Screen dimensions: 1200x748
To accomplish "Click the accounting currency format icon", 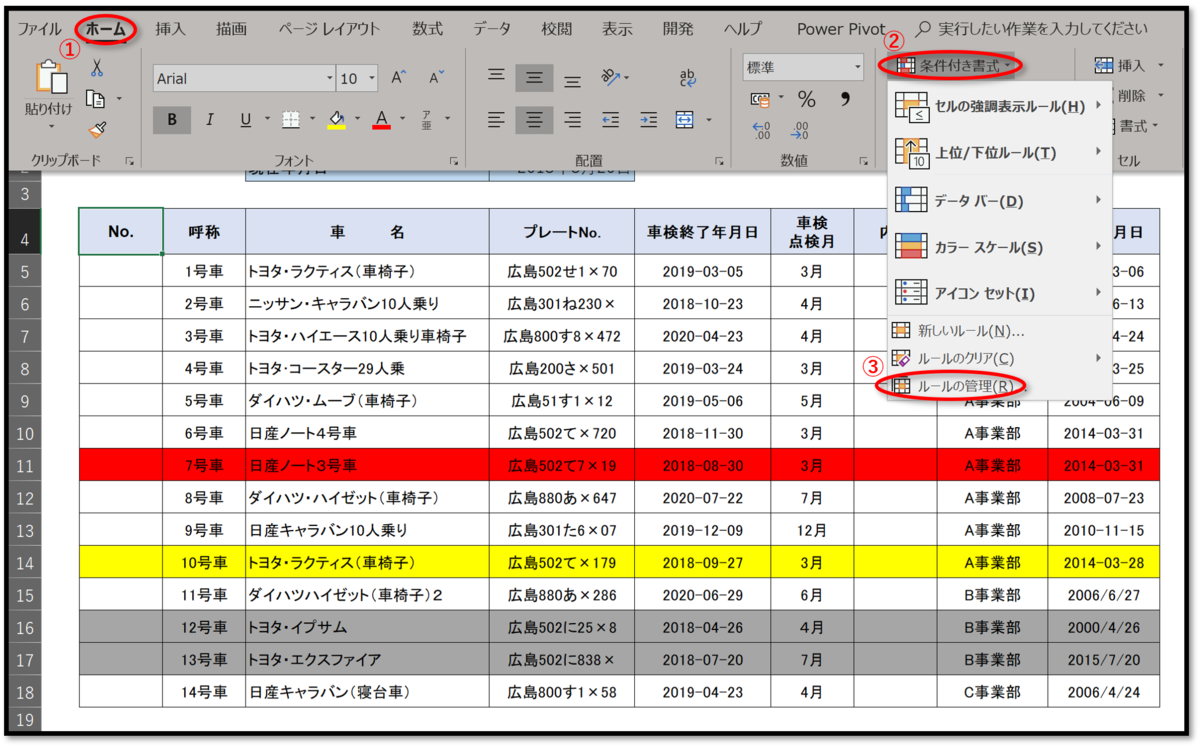I will pos(762,99).
